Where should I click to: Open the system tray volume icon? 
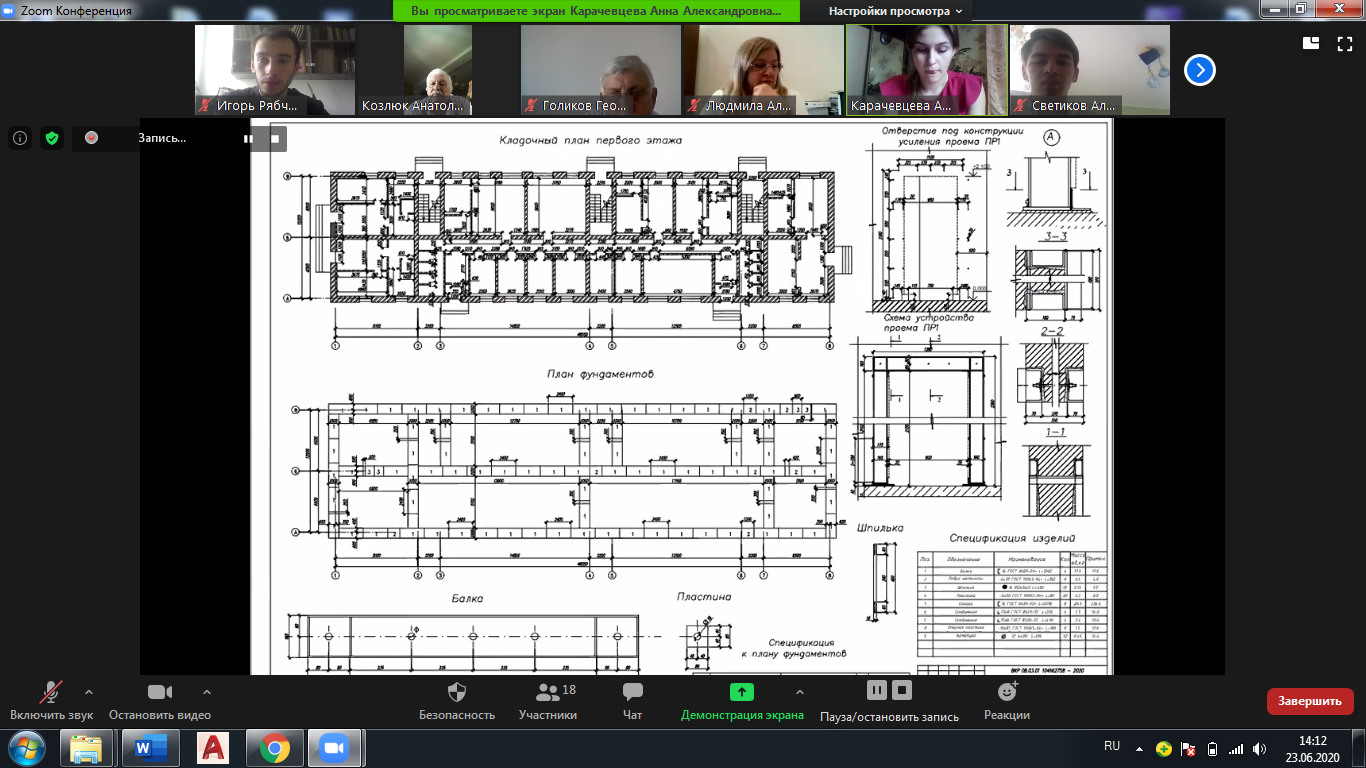(1260, 748)
